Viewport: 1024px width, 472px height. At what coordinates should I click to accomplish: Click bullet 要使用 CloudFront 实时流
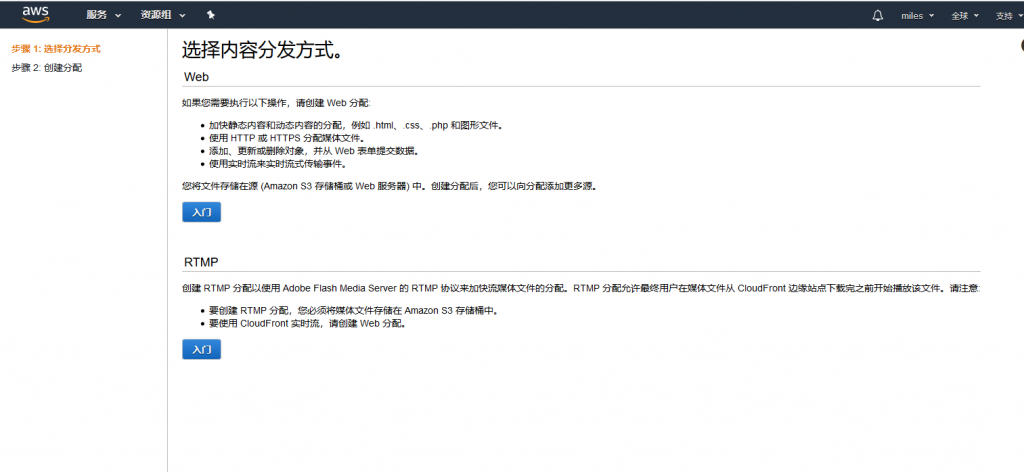[308, 324]
